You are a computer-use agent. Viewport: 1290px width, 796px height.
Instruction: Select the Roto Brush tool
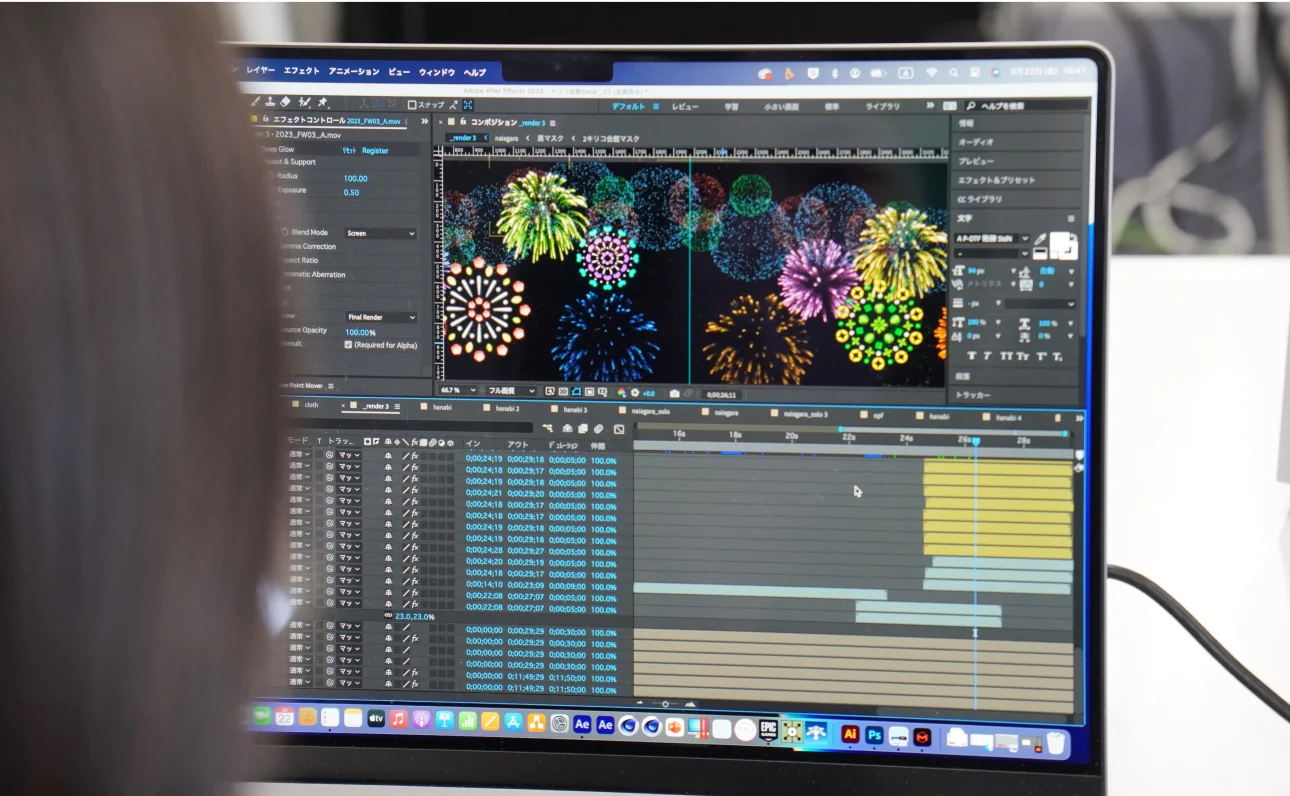coord(304,102)
